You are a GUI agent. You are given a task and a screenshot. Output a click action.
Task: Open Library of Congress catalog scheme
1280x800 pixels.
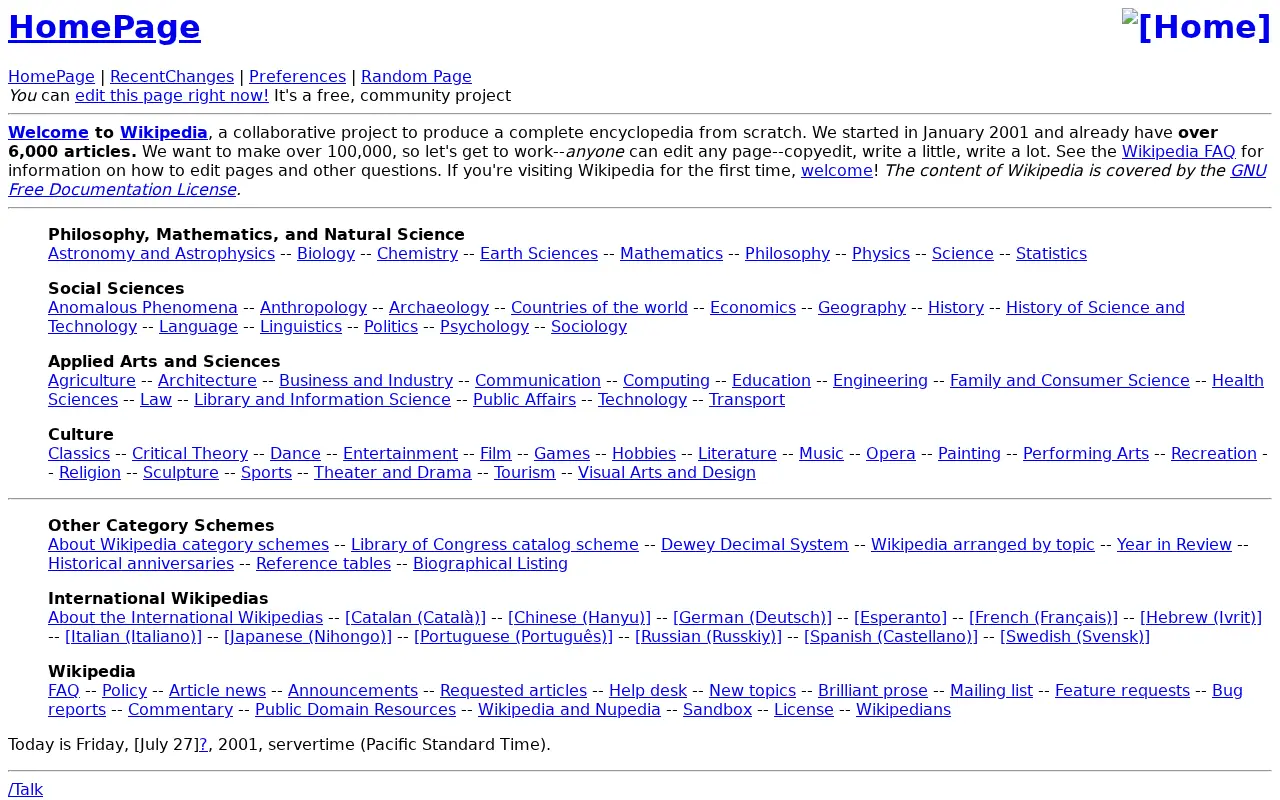pyautogui.click(x=495, y=545)
